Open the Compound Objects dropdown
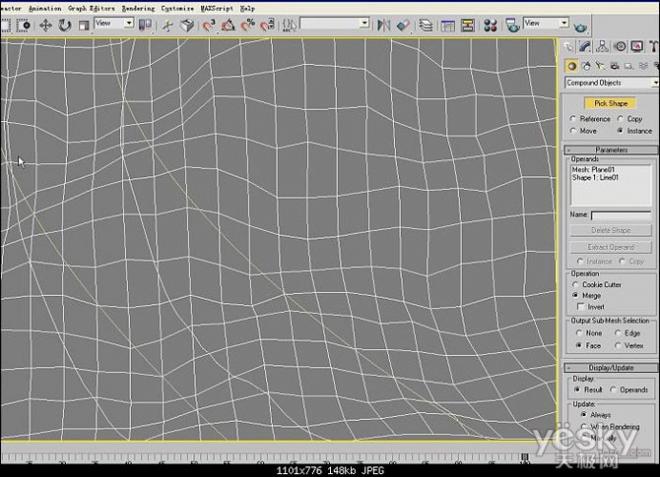Viewport: 660px width, 477px height. [611, 83]
